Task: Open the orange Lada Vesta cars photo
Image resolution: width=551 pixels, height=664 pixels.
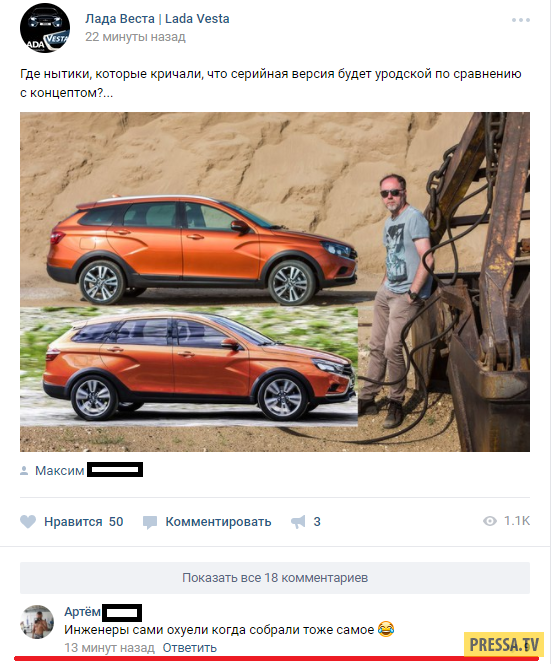Action: [x=275, y=282]
